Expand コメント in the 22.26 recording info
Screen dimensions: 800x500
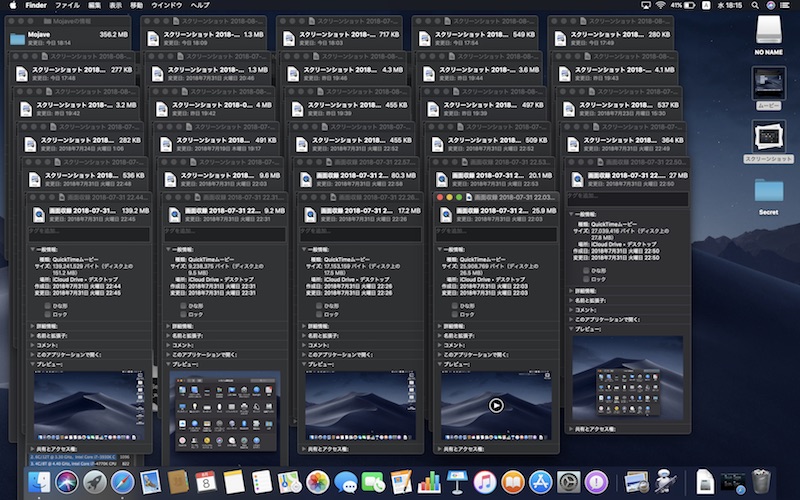pos(304,345)
